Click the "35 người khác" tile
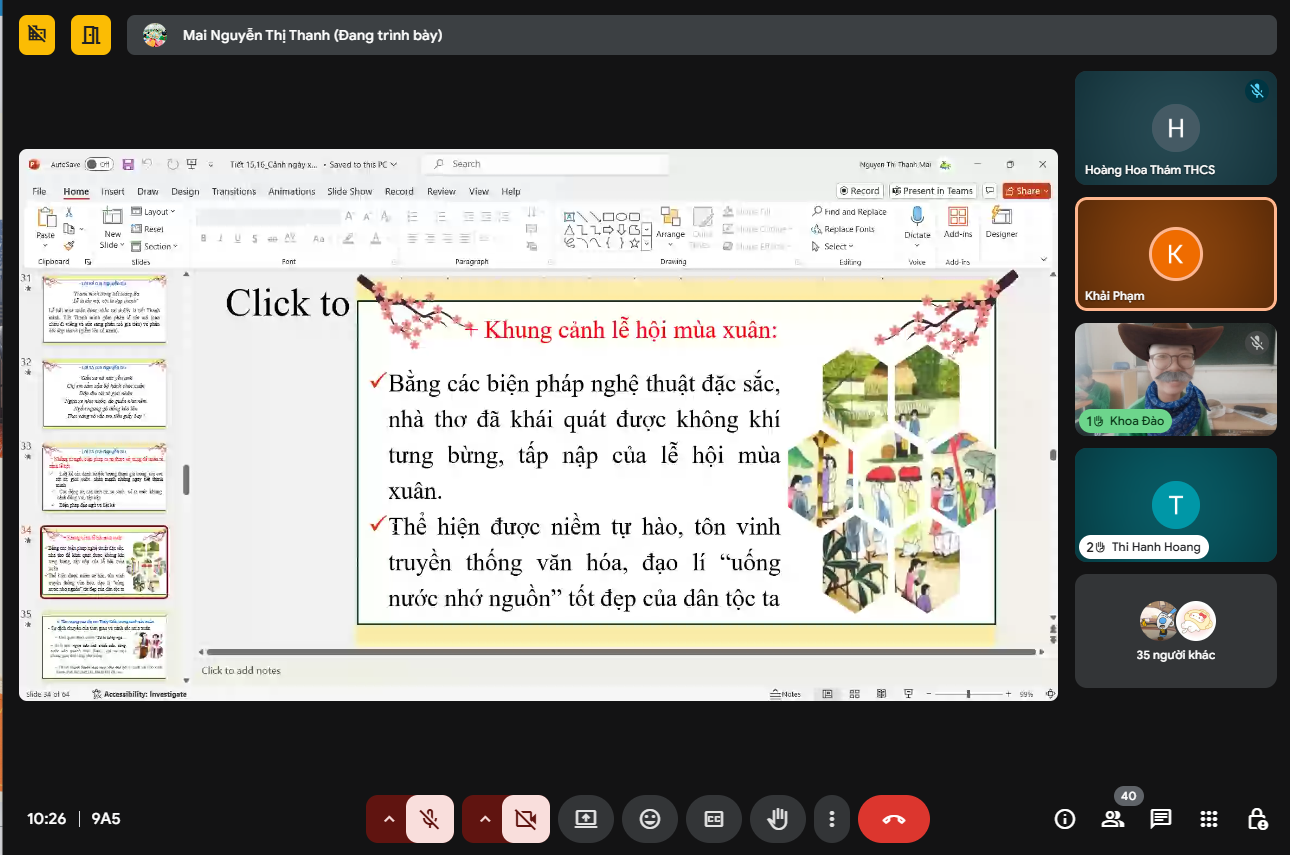This screenshot has width=1290, height=855. [x=1175, y=630]
